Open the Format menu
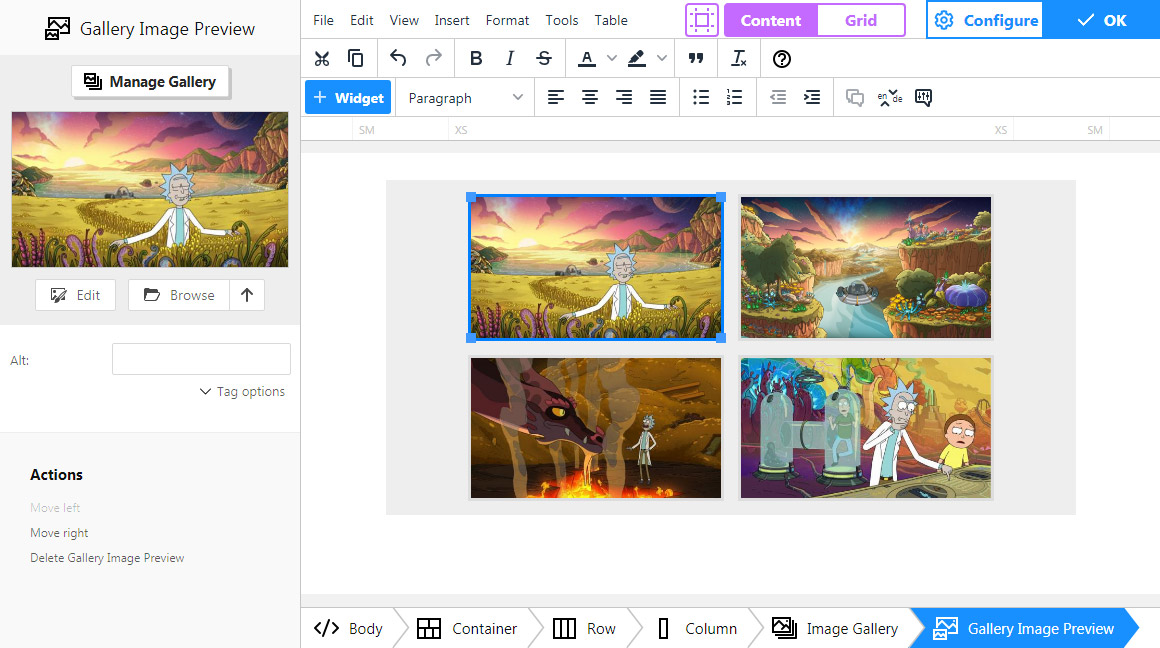Viewport: 1160px width, 648px height. 508,20
